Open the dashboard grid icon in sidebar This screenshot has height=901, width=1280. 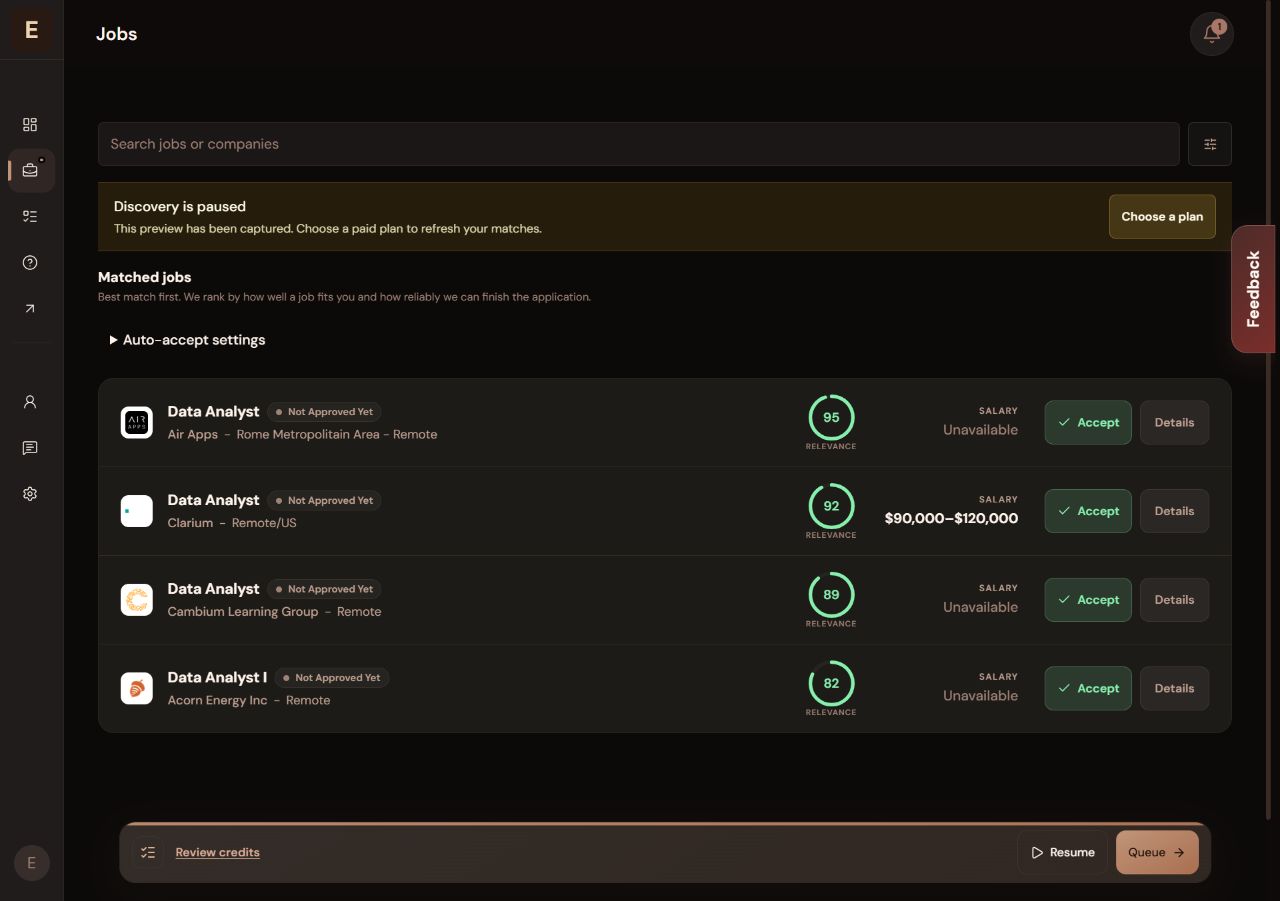(x=30, y=125)
